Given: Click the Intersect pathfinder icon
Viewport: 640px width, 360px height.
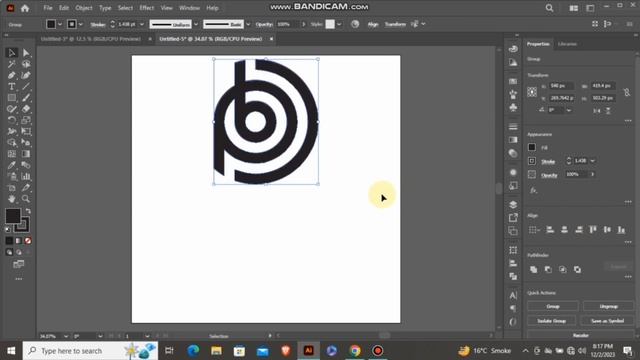Looking at the screenshot, I should [x=562, y=269].
